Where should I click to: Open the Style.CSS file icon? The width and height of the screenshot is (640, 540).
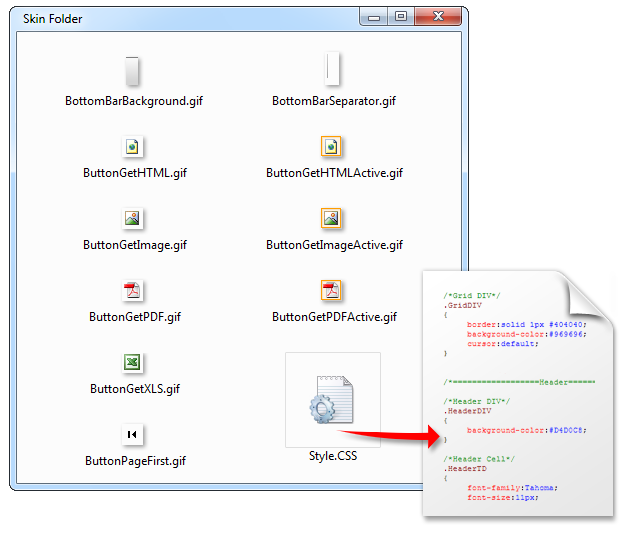pos(332,400)
